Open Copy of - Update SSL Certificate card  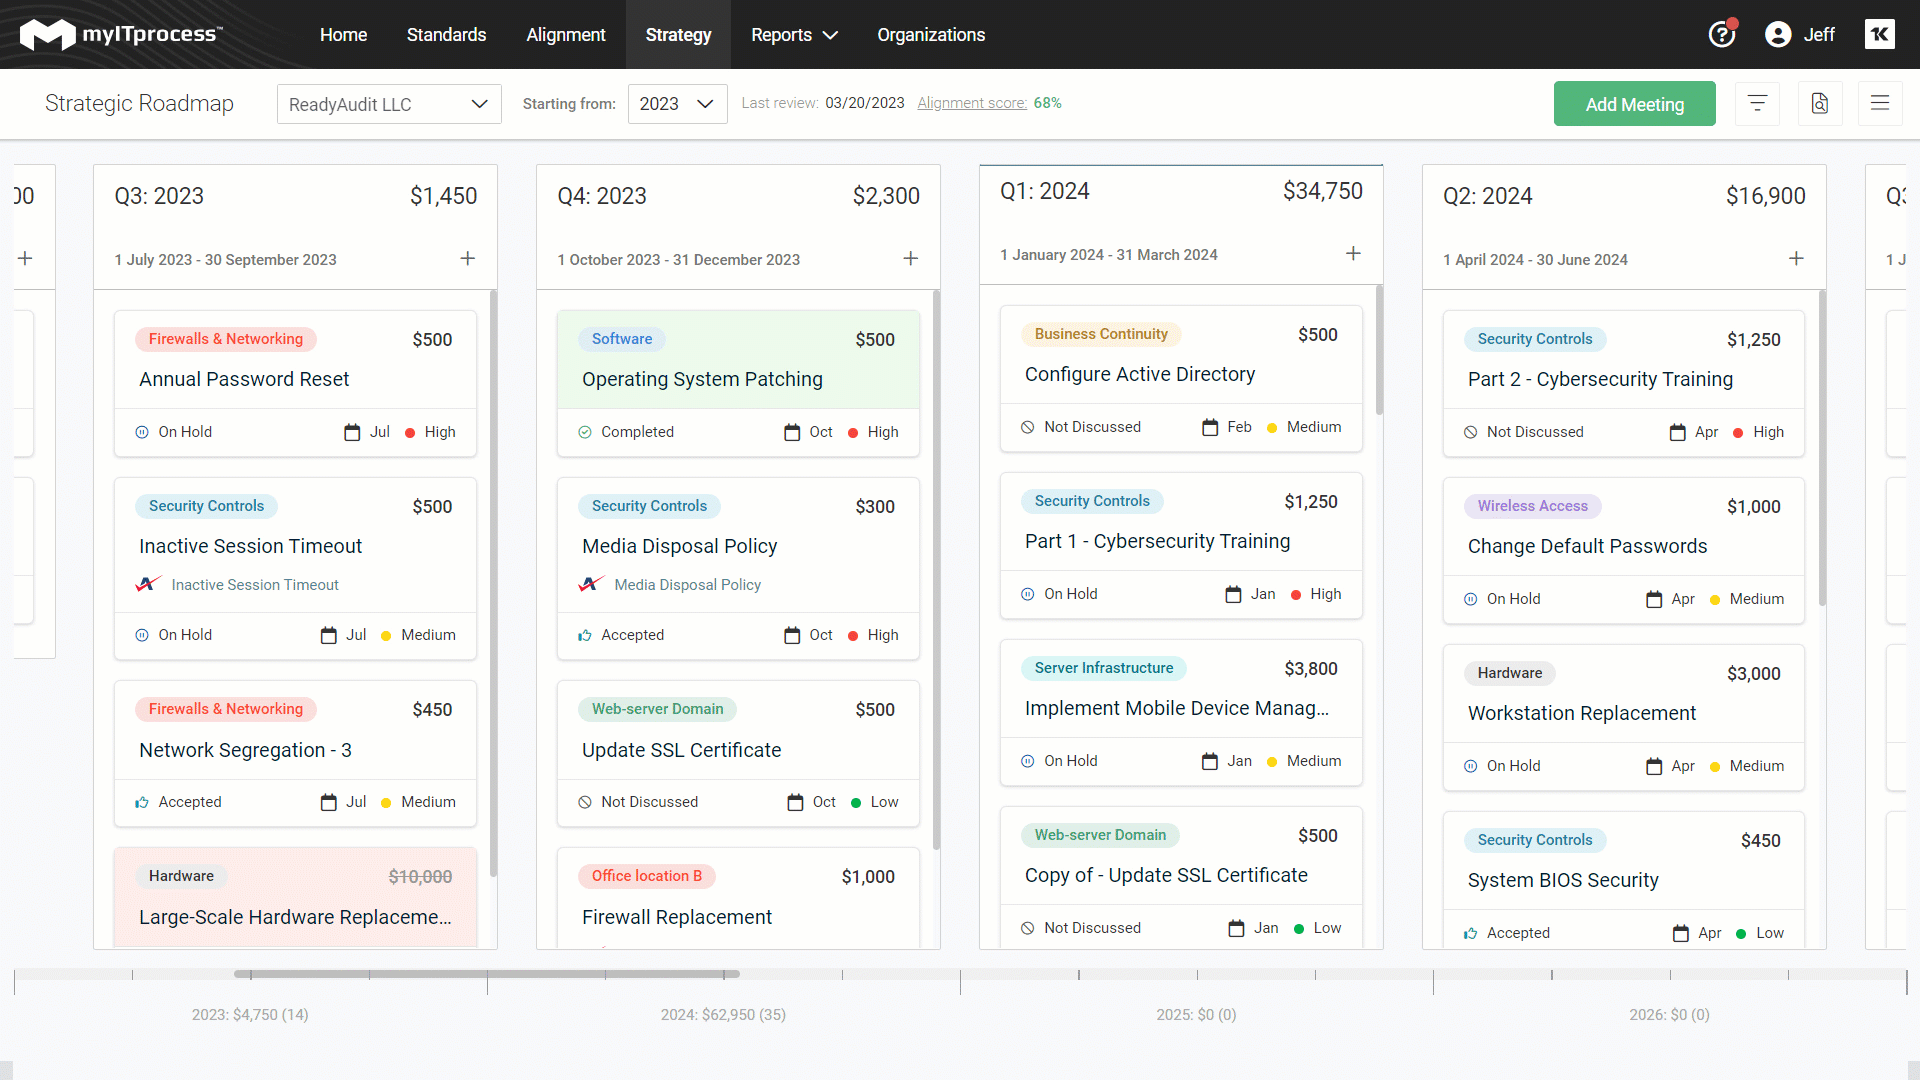(x=1166, y=875)
